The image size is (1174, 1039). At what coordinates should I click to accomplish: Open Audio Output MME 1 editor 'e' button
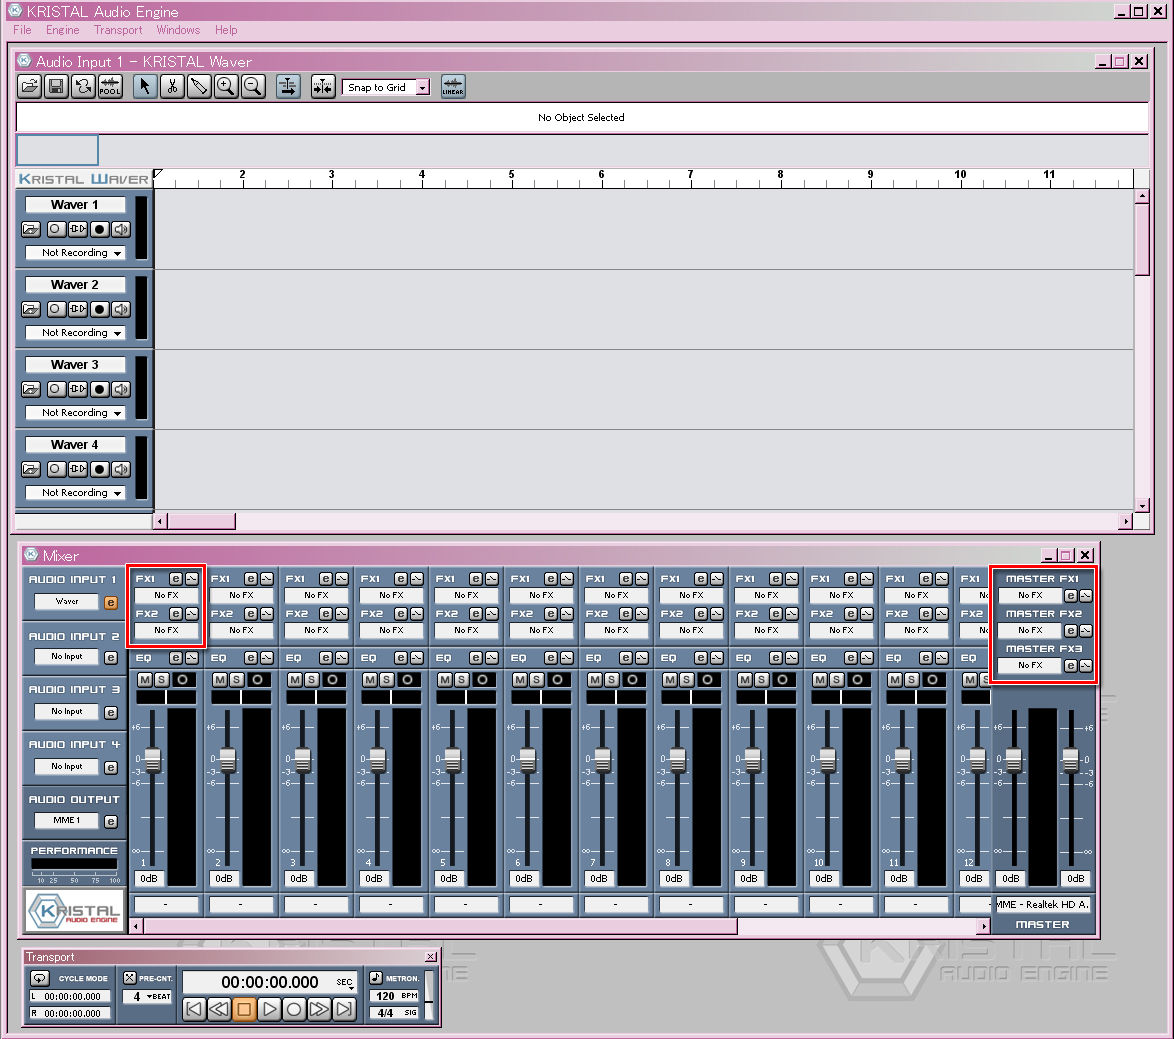[111, 822]
